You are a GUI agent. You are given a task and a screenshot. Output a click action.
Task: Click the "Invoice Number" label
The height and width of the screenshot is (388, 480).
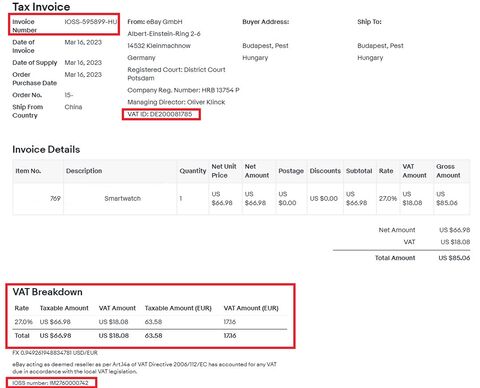[24, 26]
